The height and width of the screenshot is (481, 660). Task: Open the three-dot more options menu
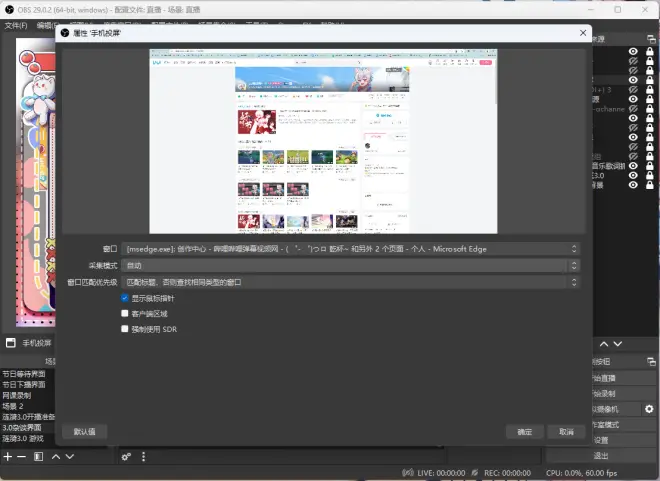[144, 457]
